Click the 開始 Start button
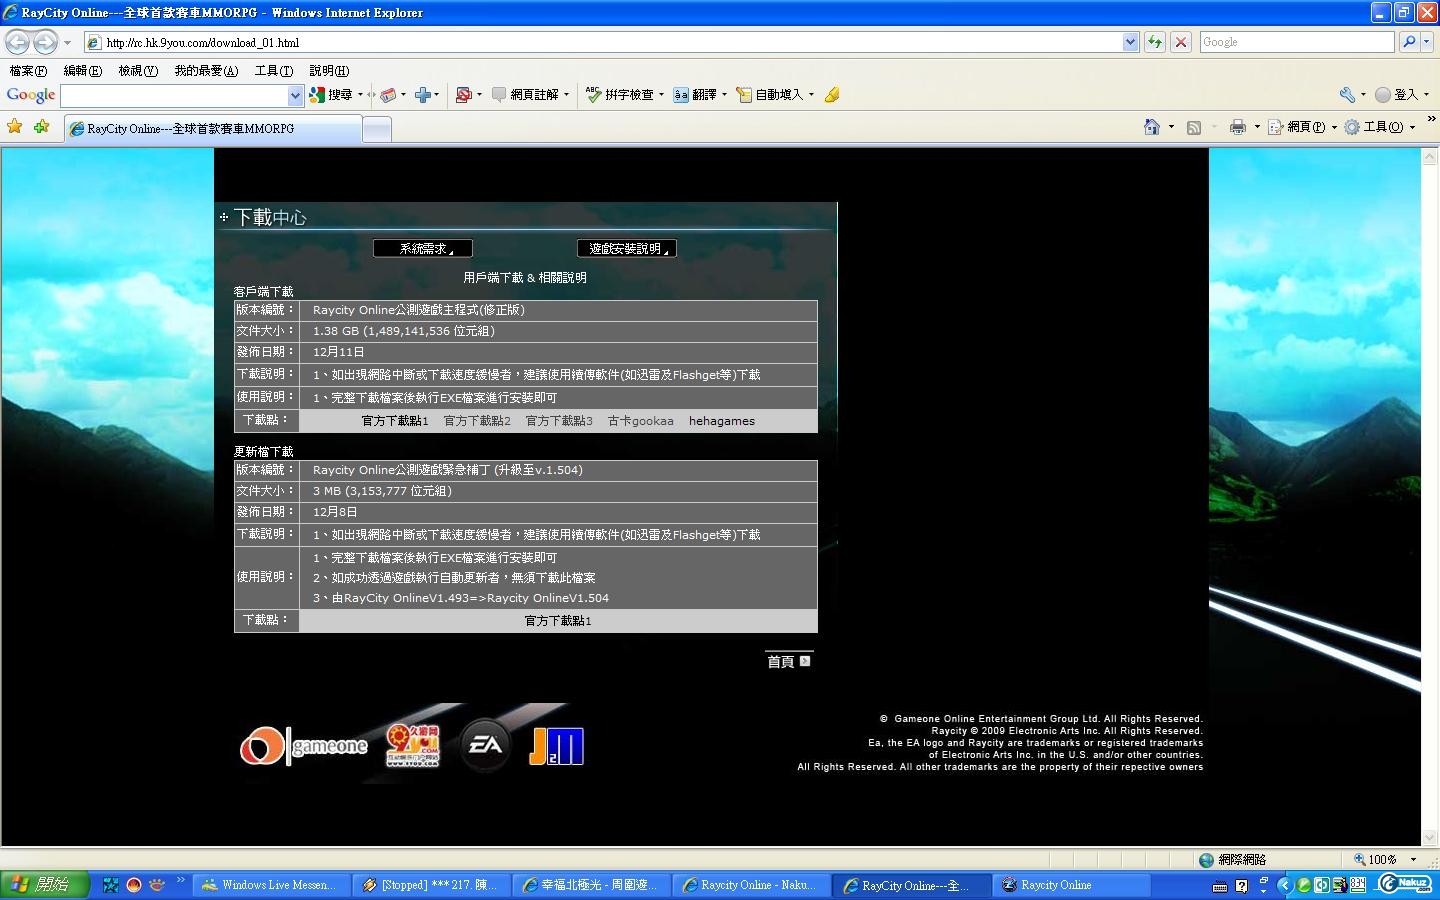 44,884
